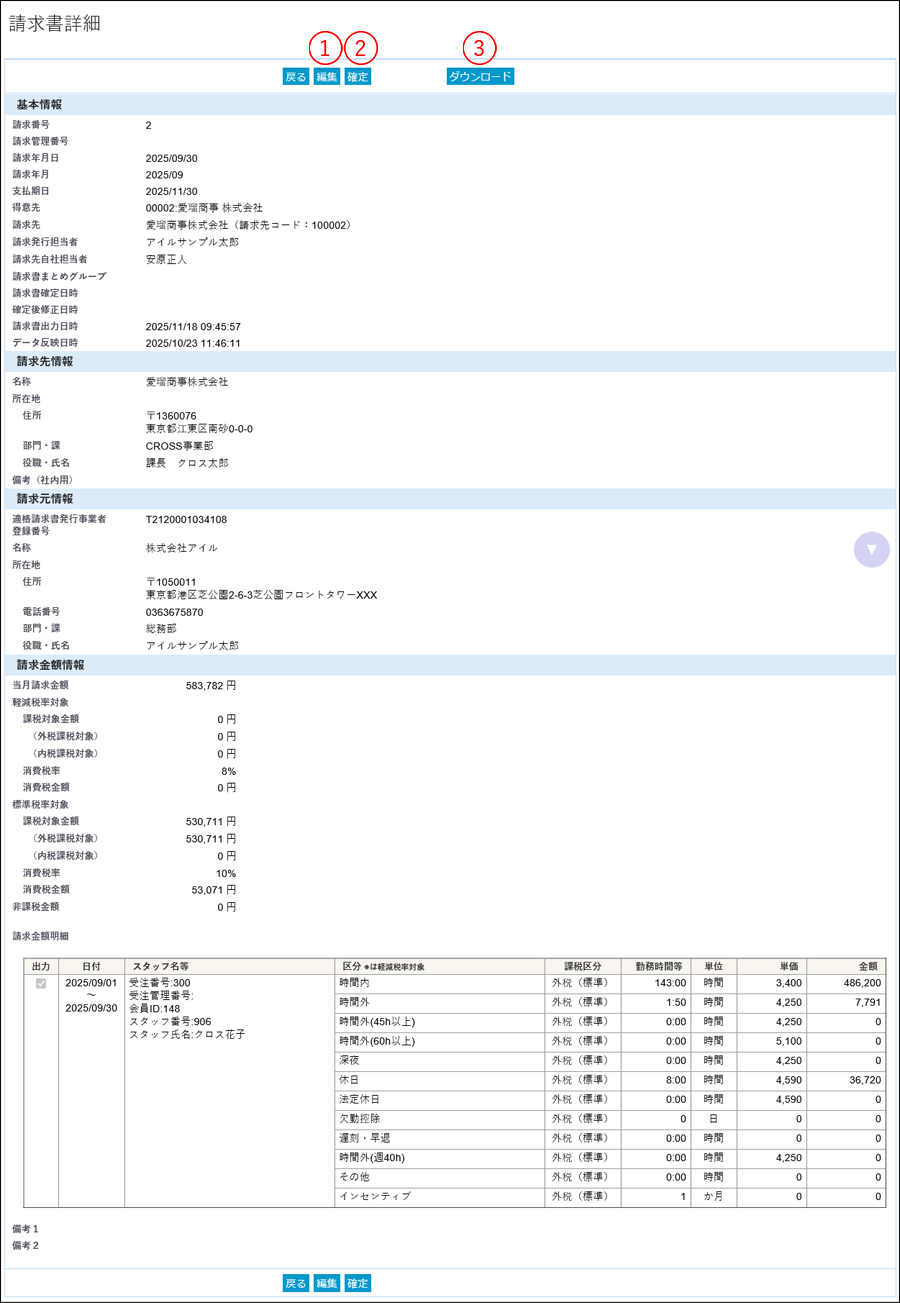Viewport: 900px width, 1303px height.
Task: Click the 時間内 row label
Action: (x=355, y=984)
